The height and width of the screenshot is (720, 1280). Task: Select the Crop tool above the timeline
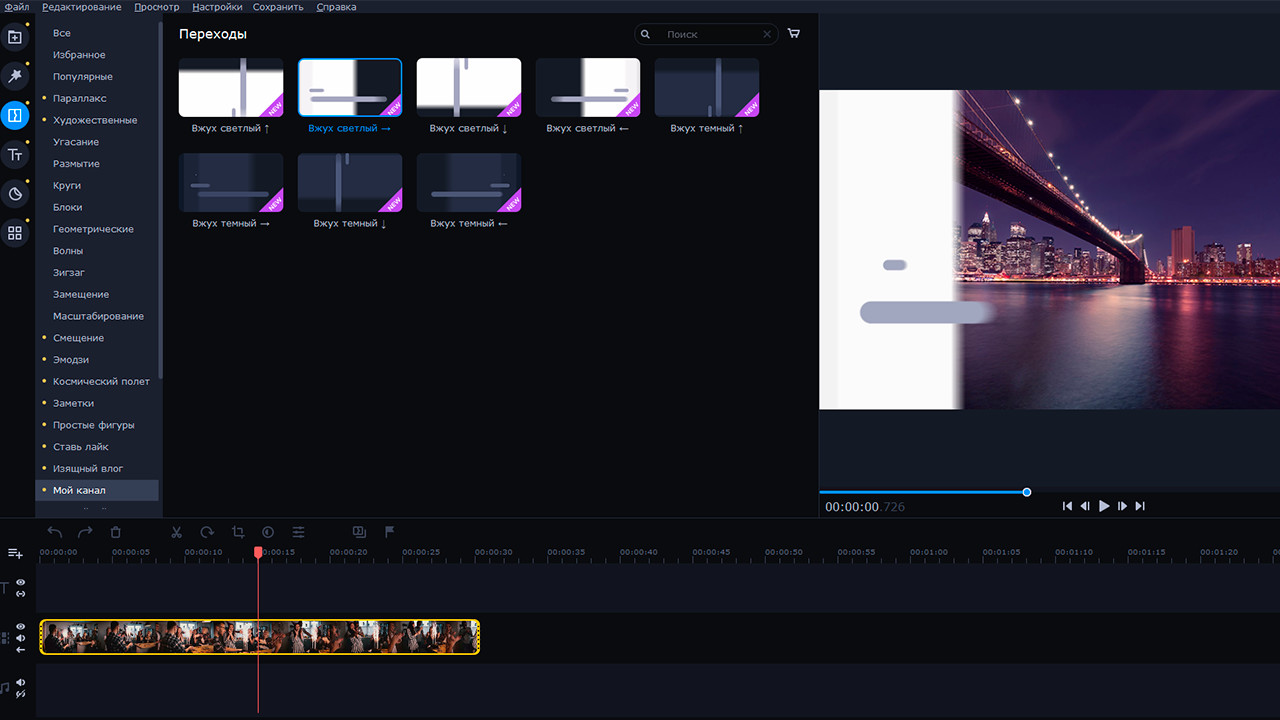tap(237, 532)
